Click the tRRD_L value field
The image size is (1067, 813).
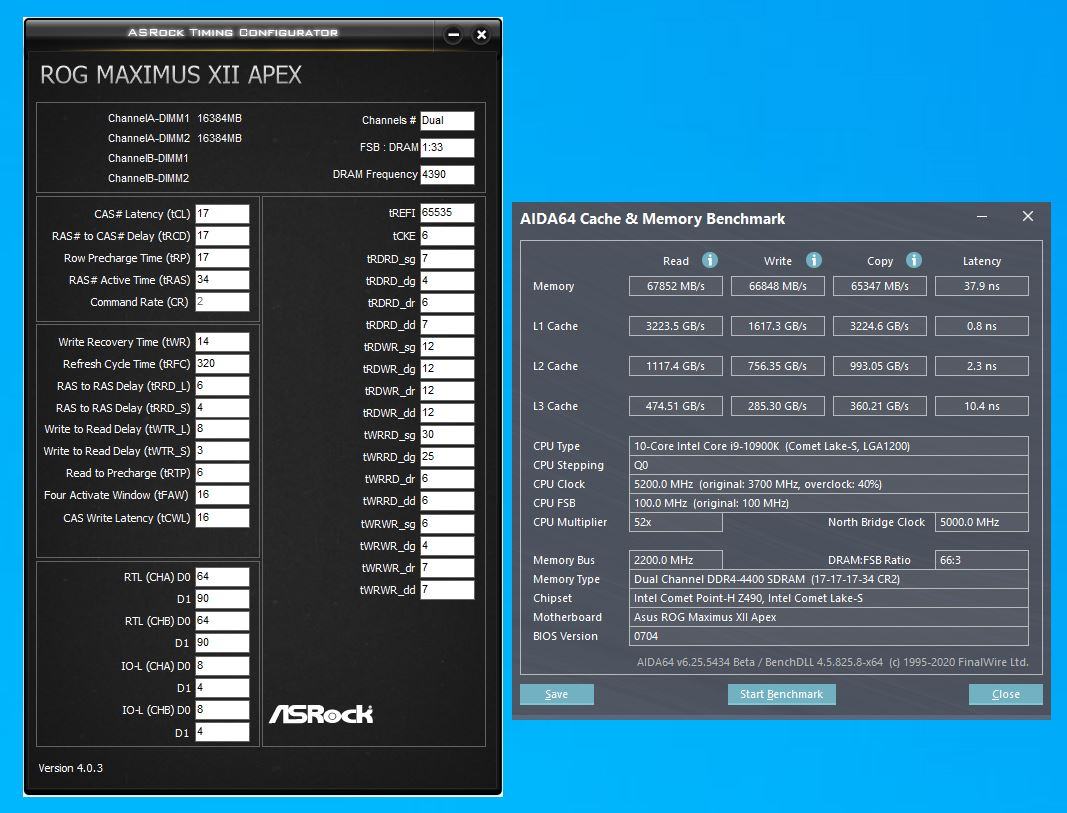[223, 386]
